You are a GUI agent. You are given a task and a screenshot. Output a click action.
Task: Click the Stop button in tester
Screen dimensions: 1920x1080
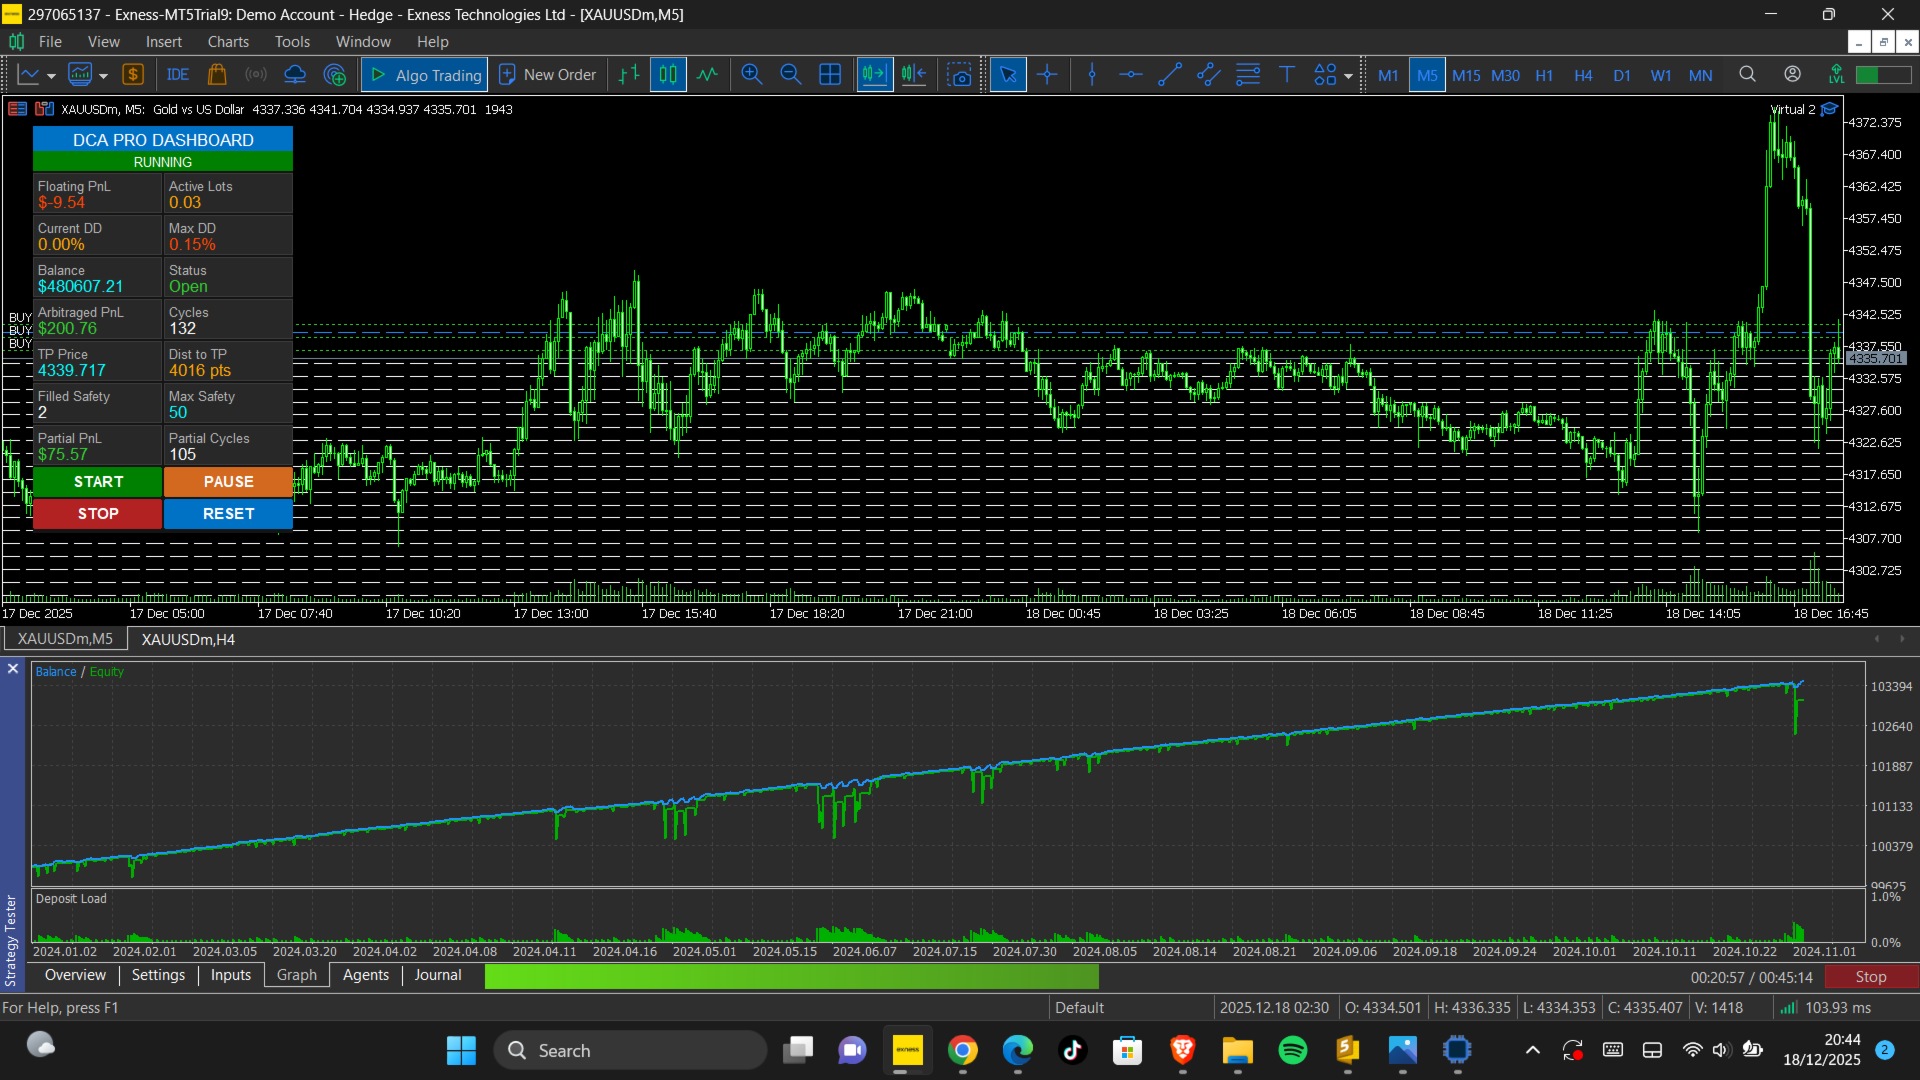click(1870, 977)
